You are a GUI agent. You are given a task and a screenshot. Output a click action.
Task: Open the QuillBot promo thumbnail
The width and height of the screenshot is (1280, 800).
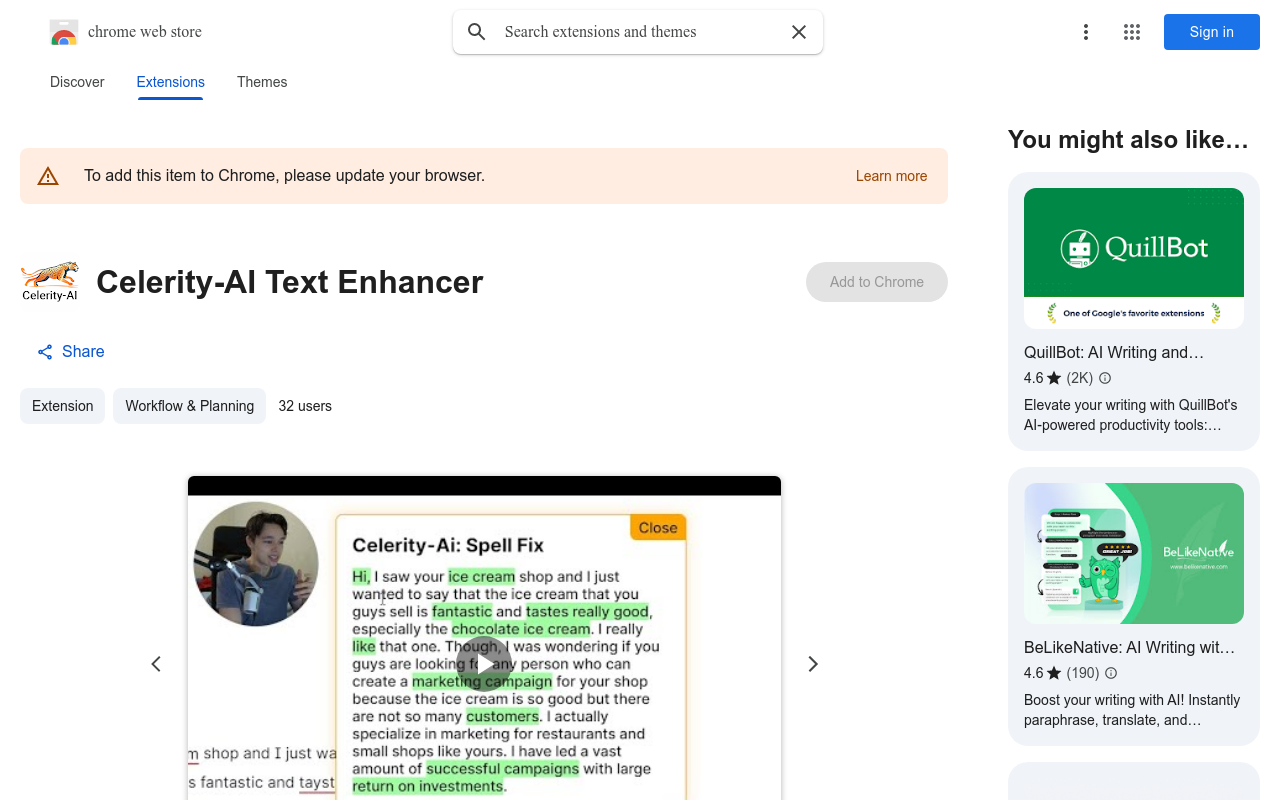tap(1134, 258)
